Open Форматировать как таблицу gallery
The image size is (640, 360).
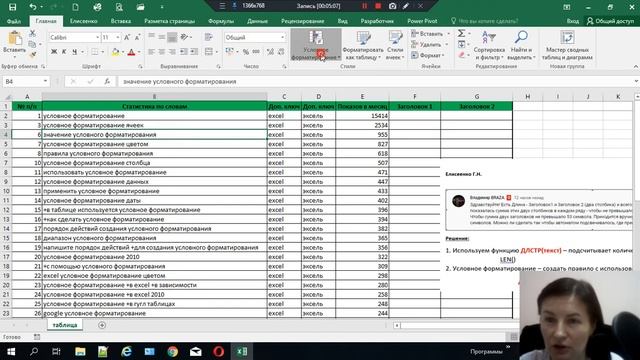point(363,45)
